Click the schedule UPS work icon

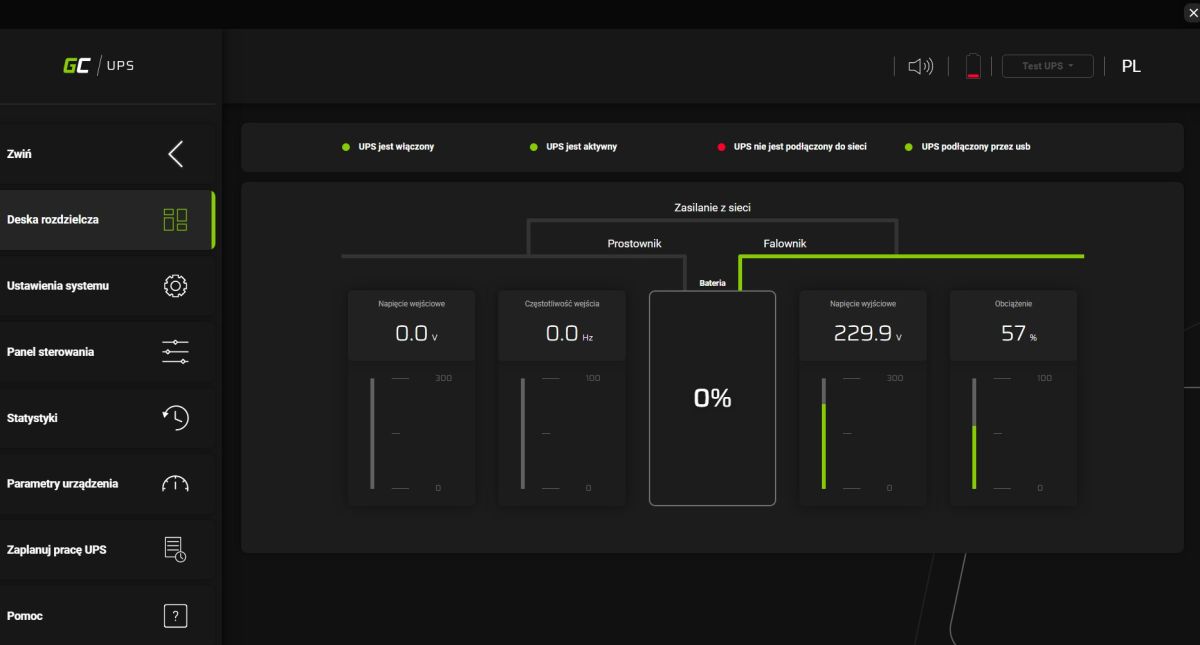pyautogui.click(x=175, y=550)
